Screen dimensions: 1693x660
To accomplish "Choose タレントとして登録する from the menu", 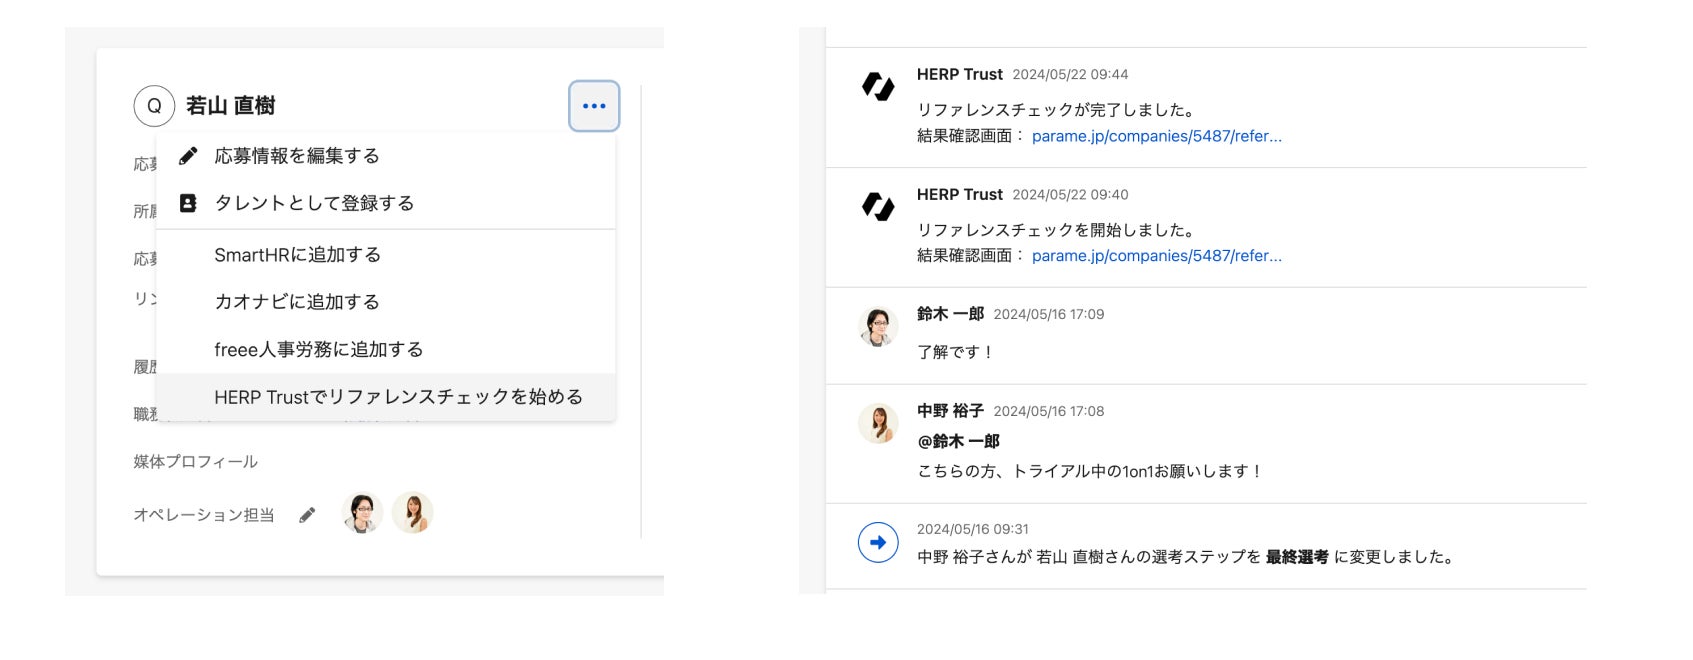I will pos(386,203).
